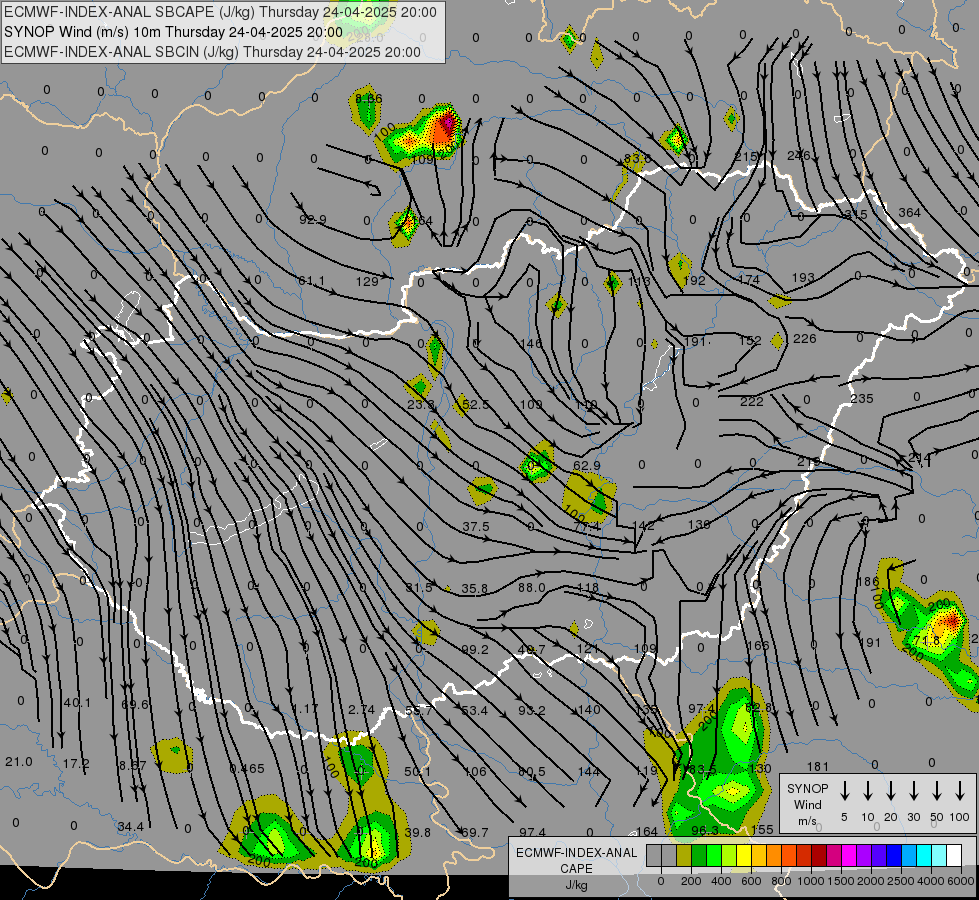This screenshot has height=900, width=979.
Task: Pick the pure blue CAPE legend swatch
Action: pos(893,855)
